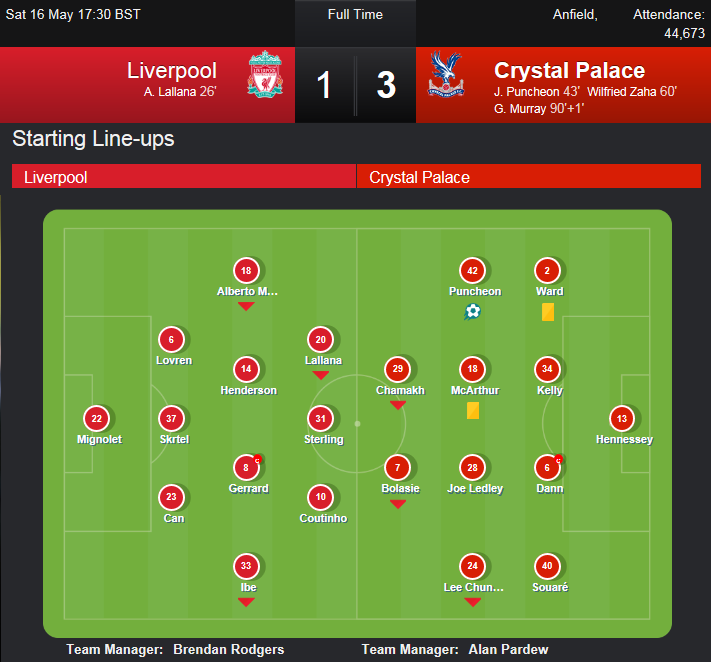Click McArthur's yellow card icon
711x663 pixels.
tap(473, 410)
